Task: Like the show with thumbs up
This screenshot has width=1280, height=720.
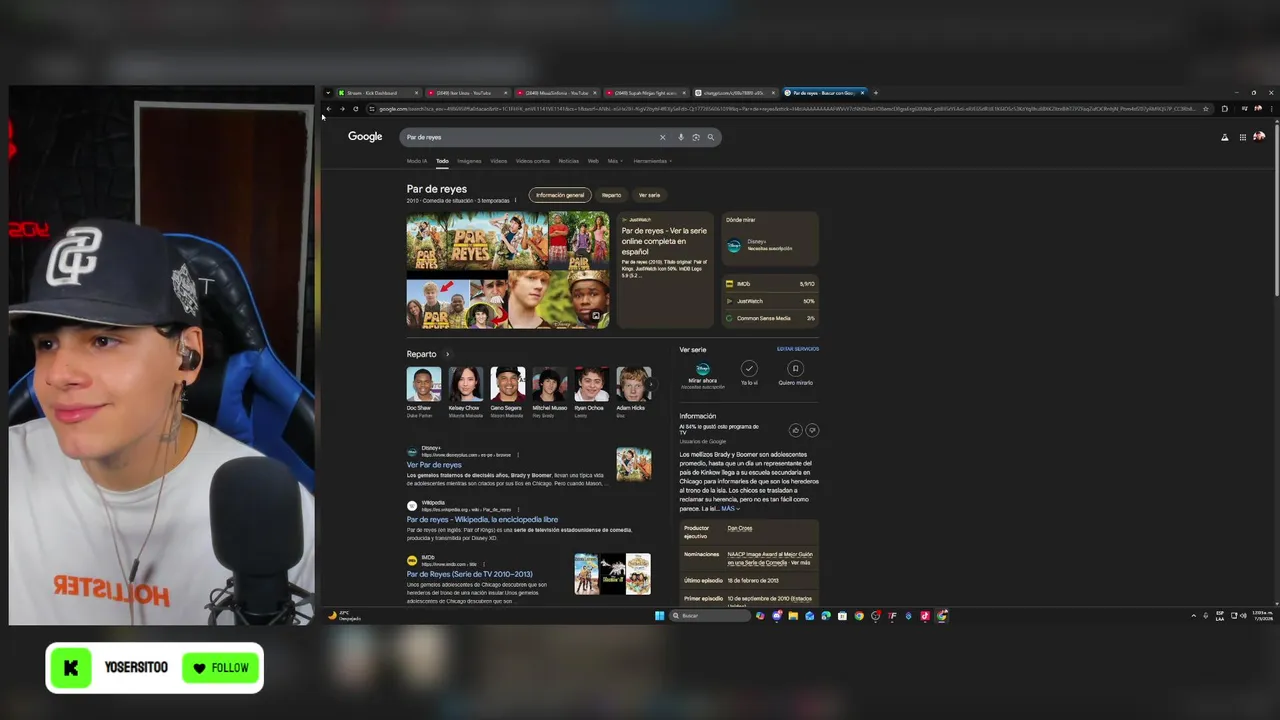Action: (796, 430)
